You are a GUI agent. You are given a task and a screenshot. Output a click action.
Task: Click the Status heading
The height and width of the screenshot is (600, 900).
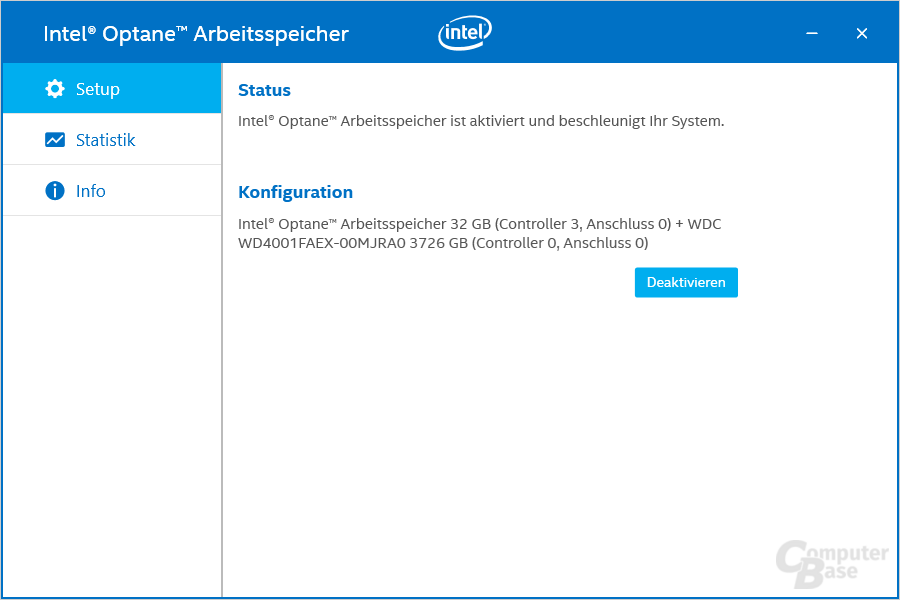[264, 90]
